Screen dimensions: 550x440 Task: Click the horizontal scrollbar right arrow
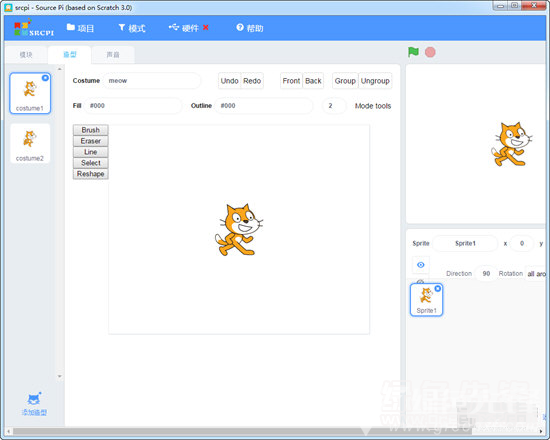point(542,431)
